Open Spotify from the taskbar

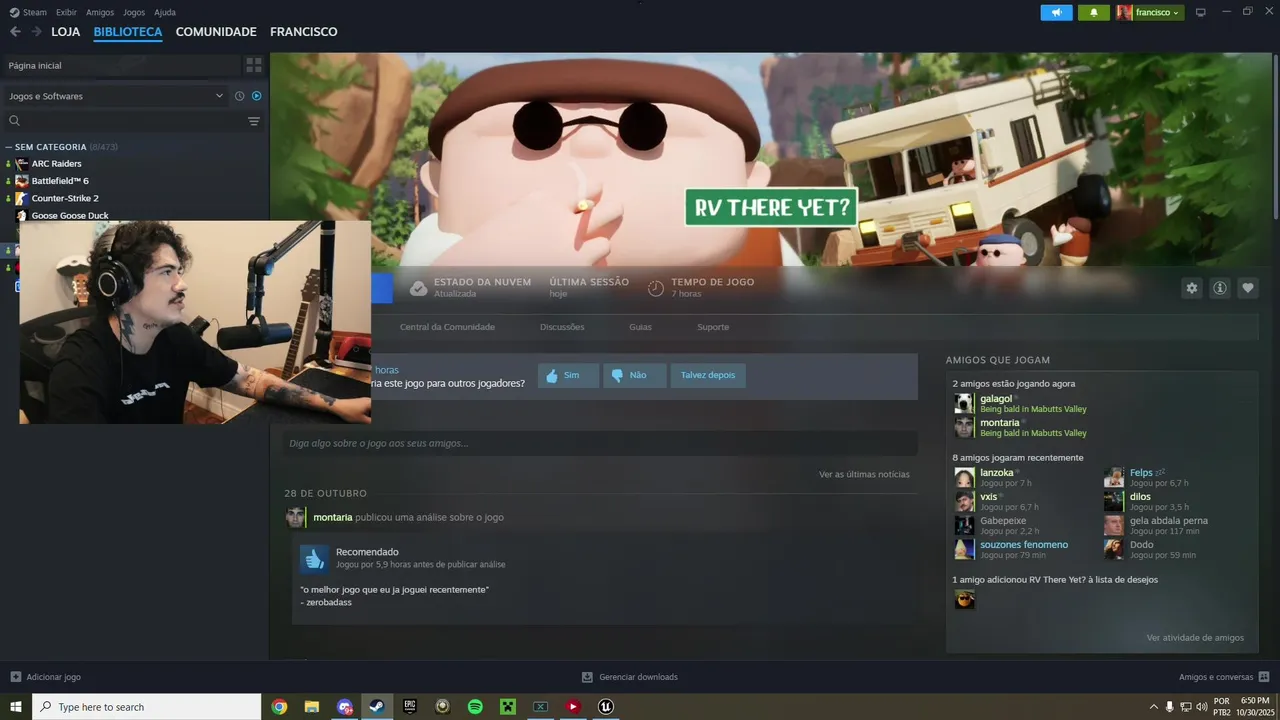pos(475,707)
